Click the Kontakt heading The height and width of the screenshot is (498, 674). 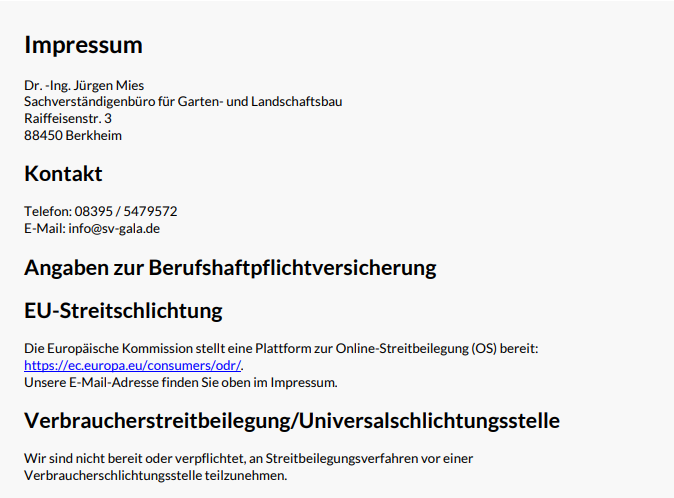coord(63,173)
